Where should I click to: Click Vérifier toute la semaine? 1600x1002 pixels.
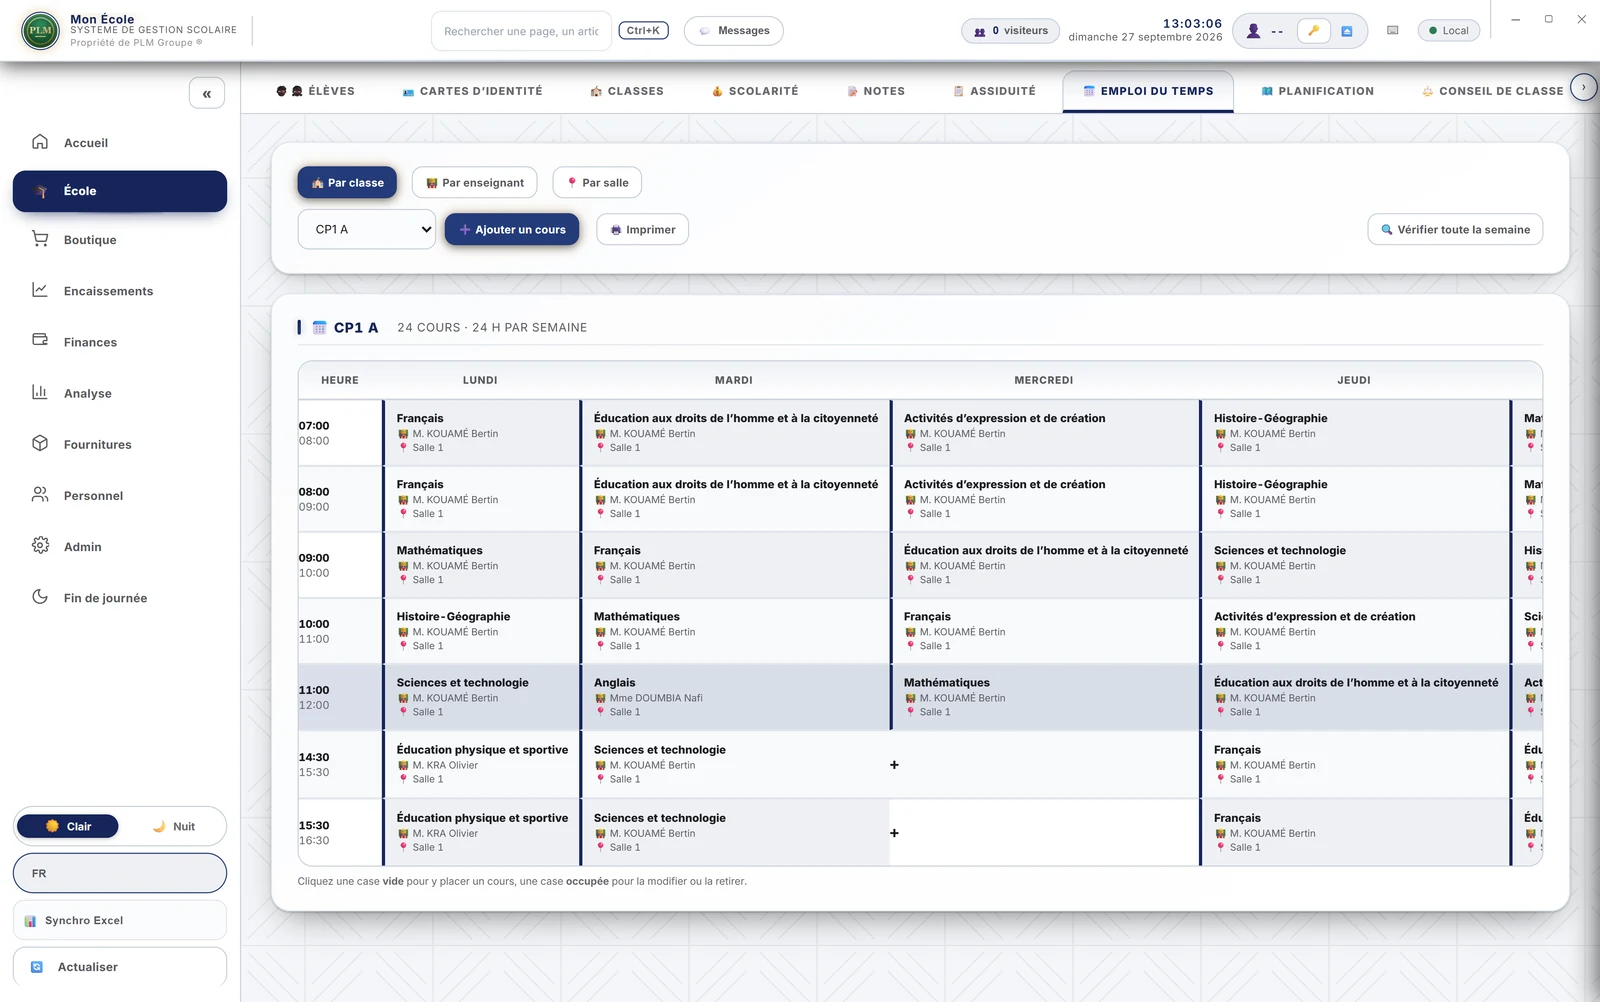click(x=1455, y=230)
